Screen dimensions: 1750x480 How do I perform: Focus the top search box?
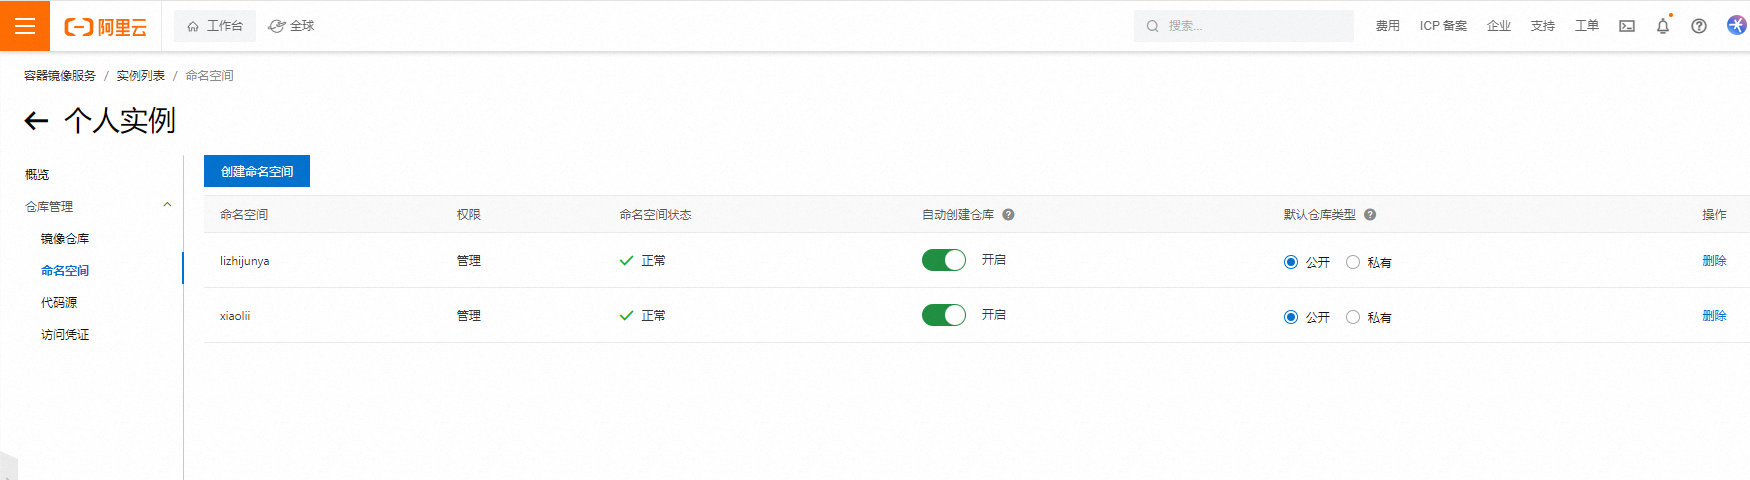click(1244, 26)
